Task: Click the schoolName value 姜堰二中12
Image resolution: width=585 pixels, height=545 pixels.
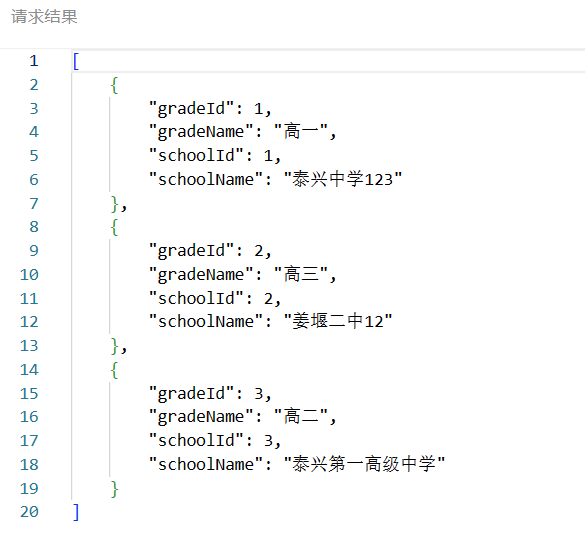Action: point(338,322)
